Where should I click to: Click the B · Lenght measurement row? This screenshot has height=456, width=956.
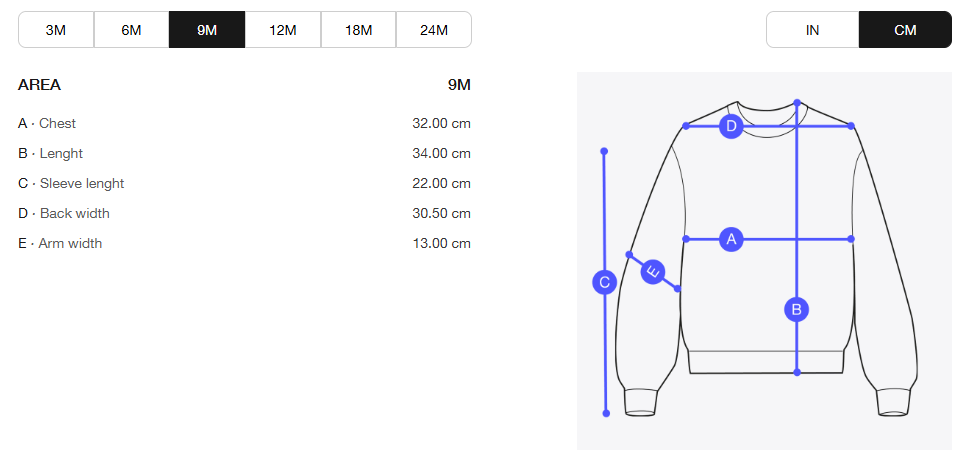(x=244, y=154)
